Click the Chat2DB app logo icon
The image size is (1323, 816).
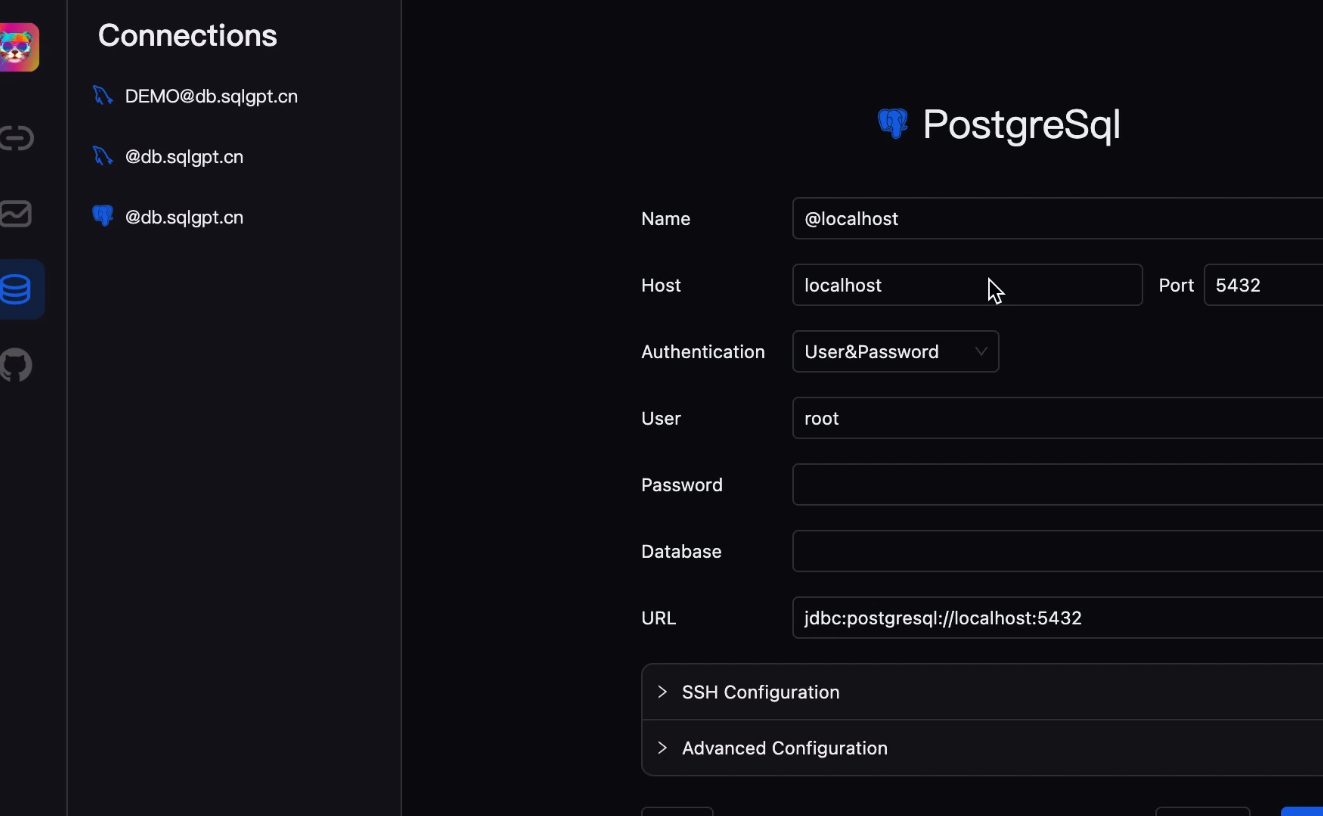[18, 47]
